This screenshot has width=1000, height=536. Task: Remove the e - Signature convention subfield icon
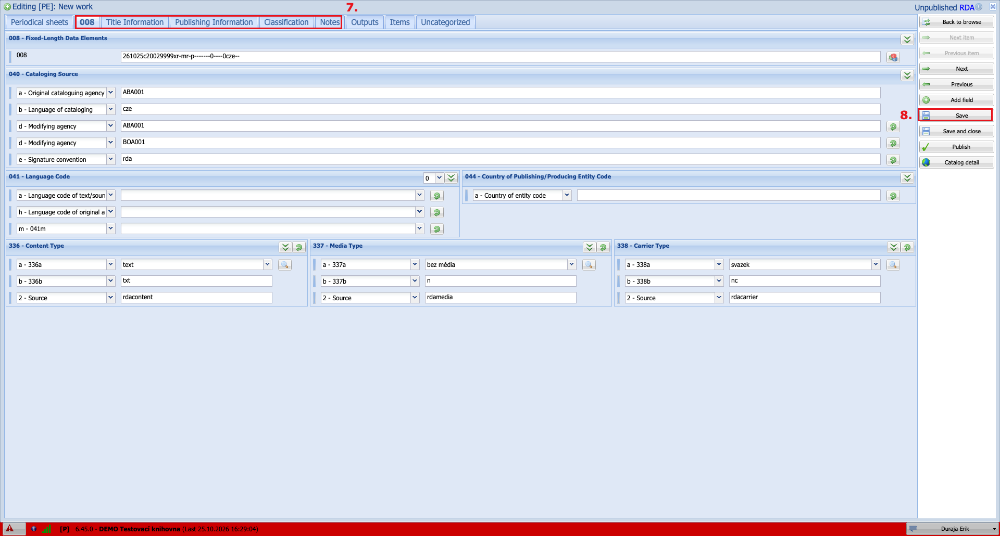tap(893, 160)
